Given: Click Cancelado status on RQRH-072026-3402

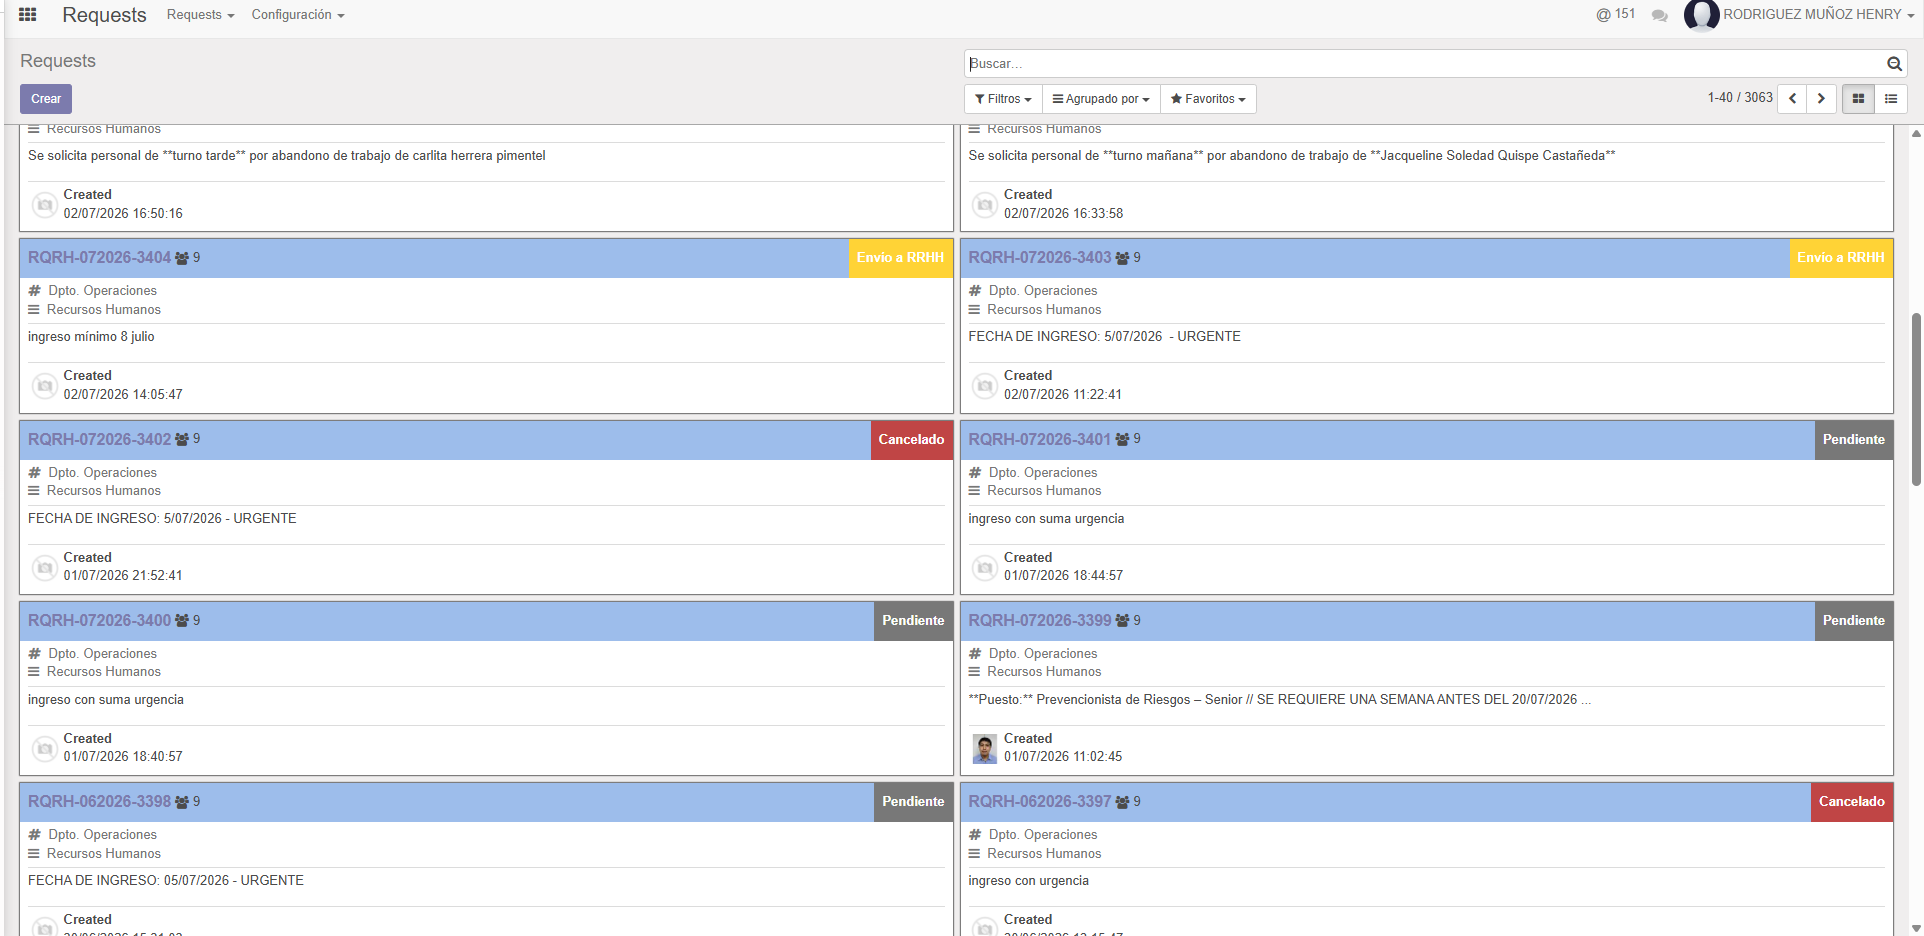Looking at the screenshot, I should point(911,440).
